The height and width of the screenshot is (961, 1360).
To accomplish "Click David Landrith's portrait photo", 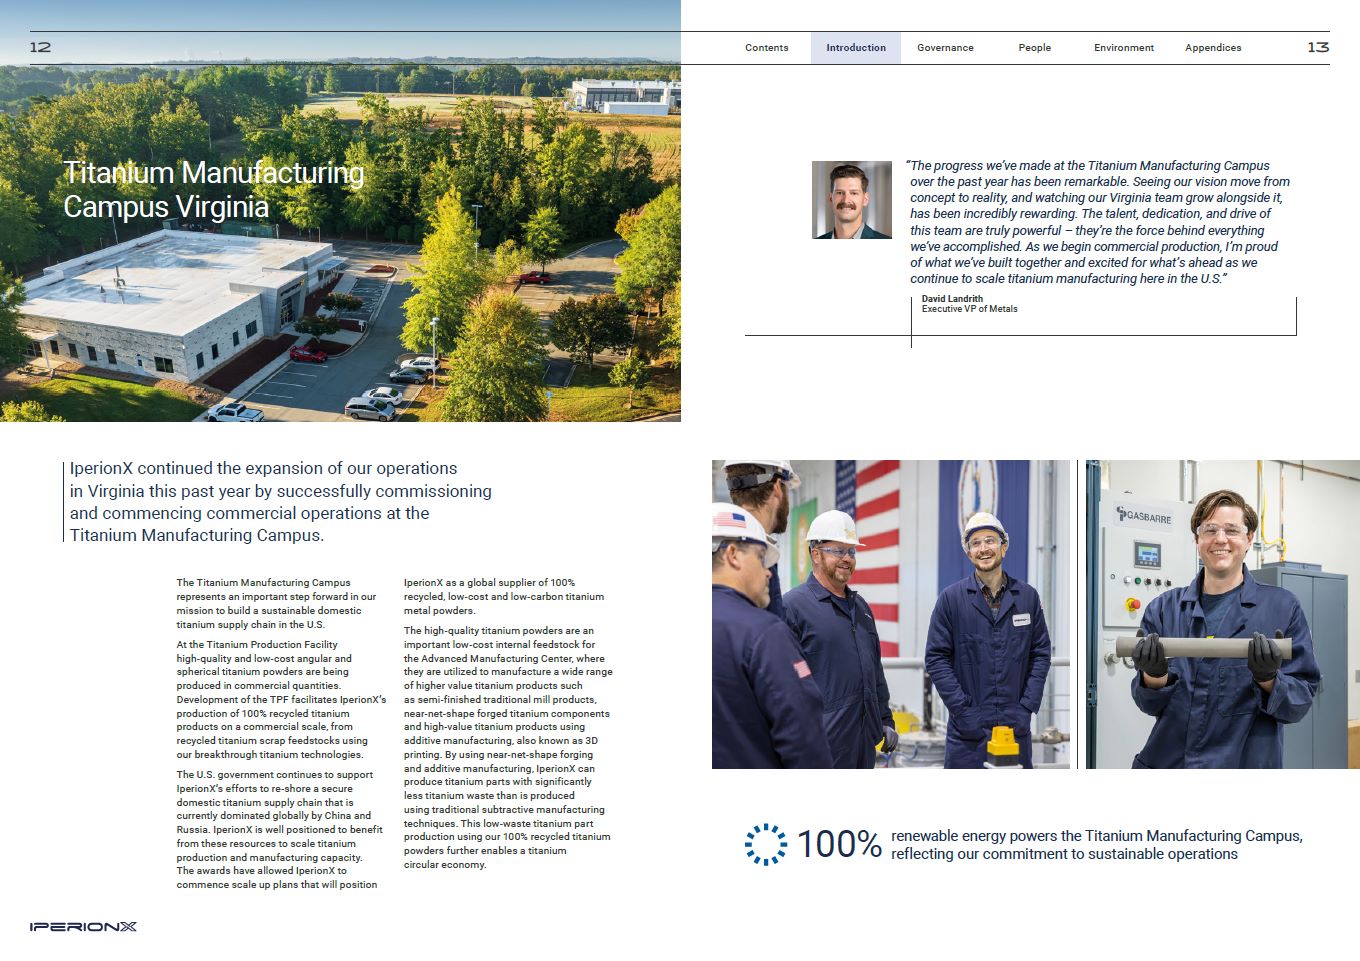I will click(x=852, y=200).
